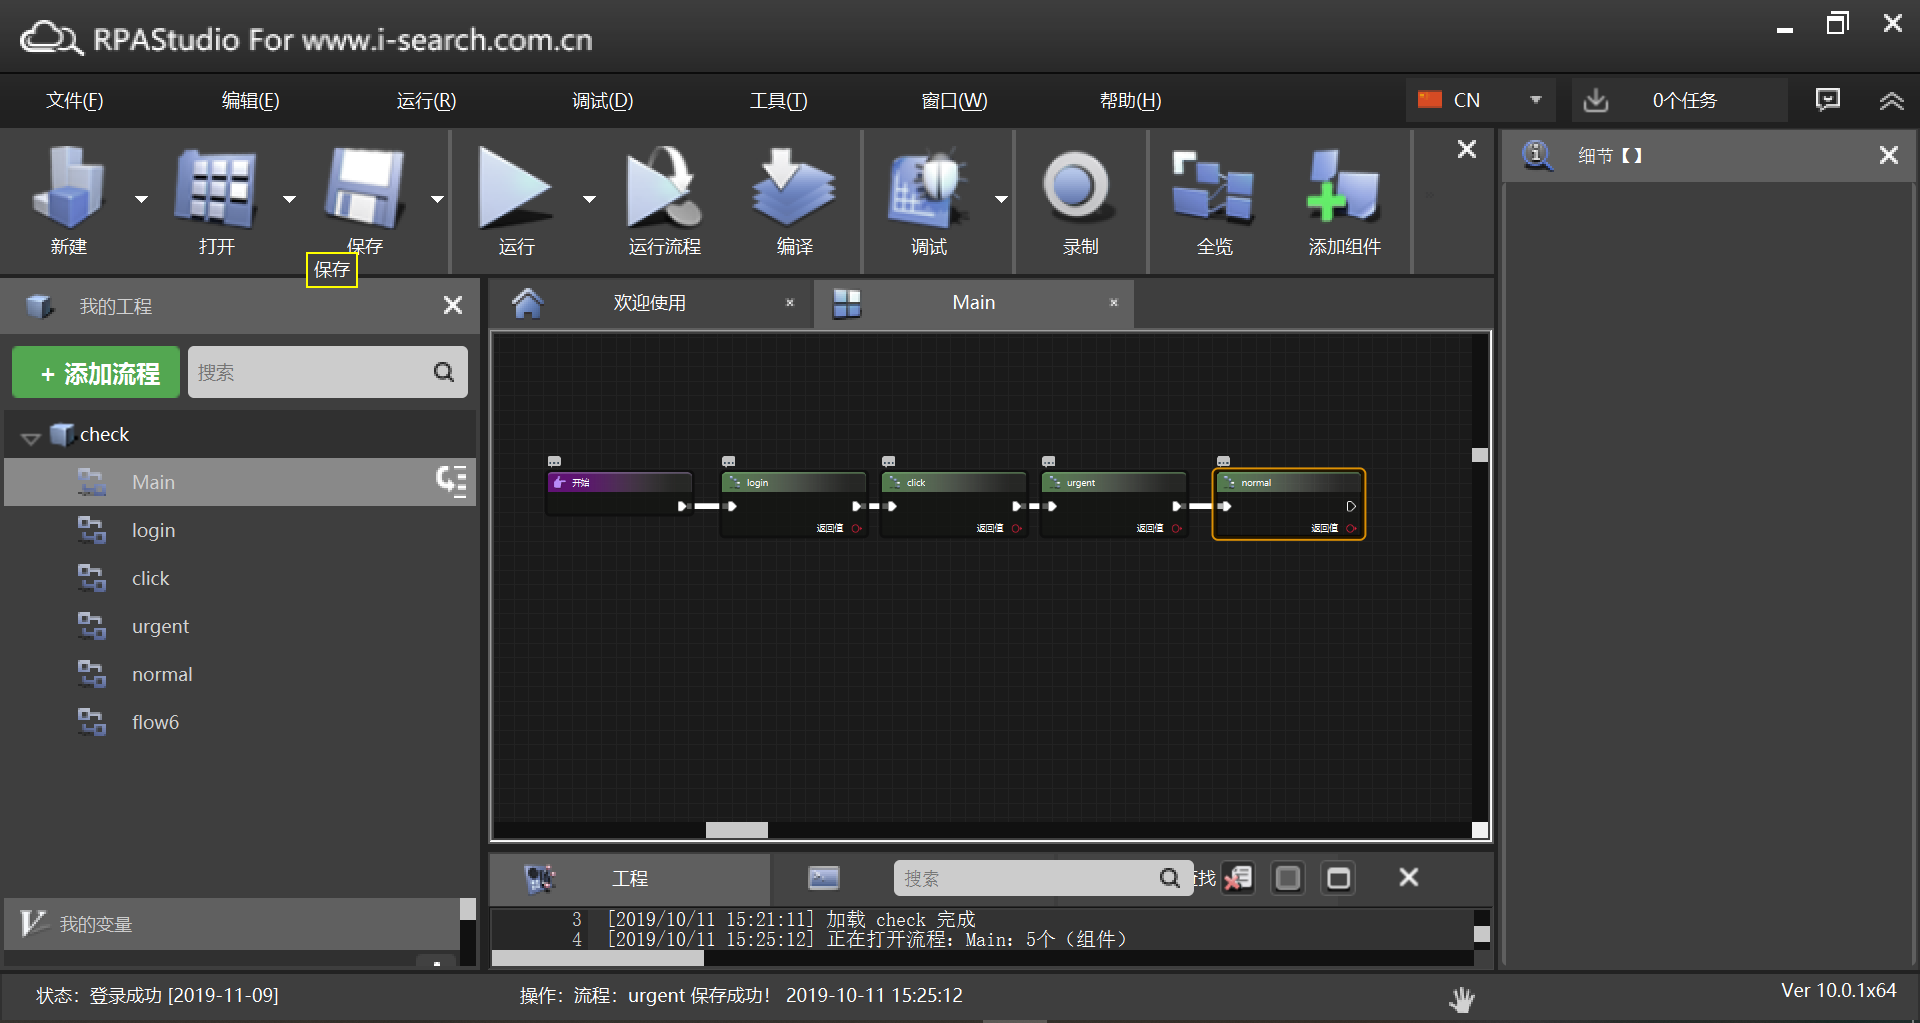The image size is (1920, 1023).
Task: Open the 窗口(W) menu
Action: coord(954,100)
